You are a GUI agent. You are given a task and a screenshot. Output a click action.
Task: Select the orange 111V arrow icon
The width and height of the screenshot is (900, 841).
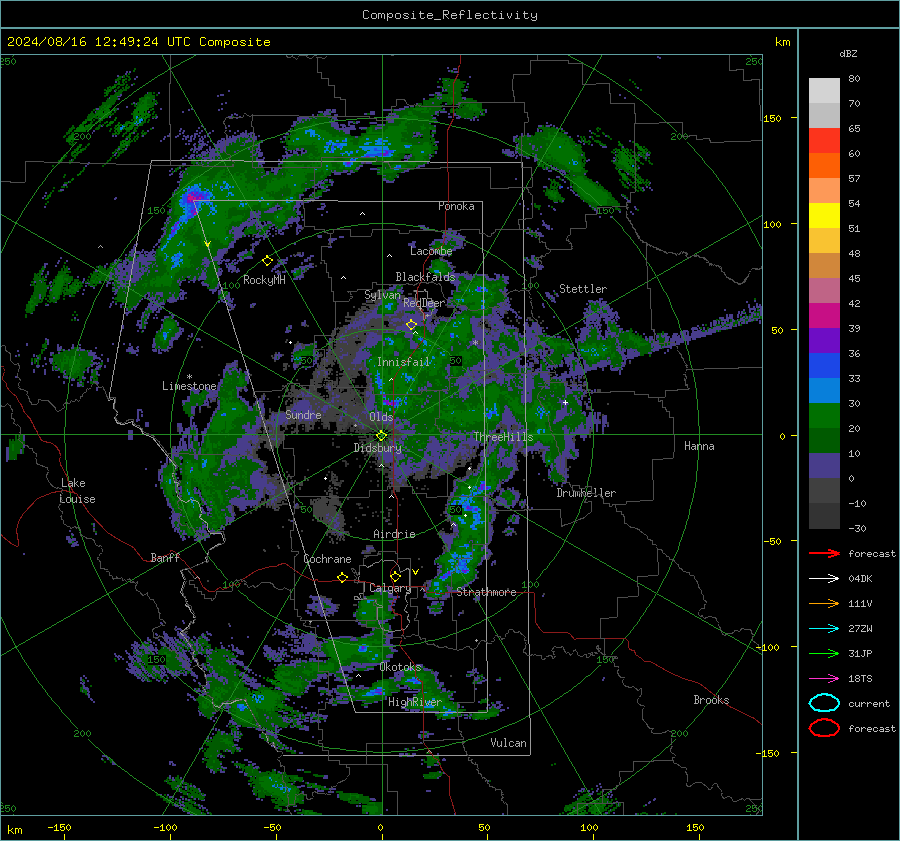(824, 603)
